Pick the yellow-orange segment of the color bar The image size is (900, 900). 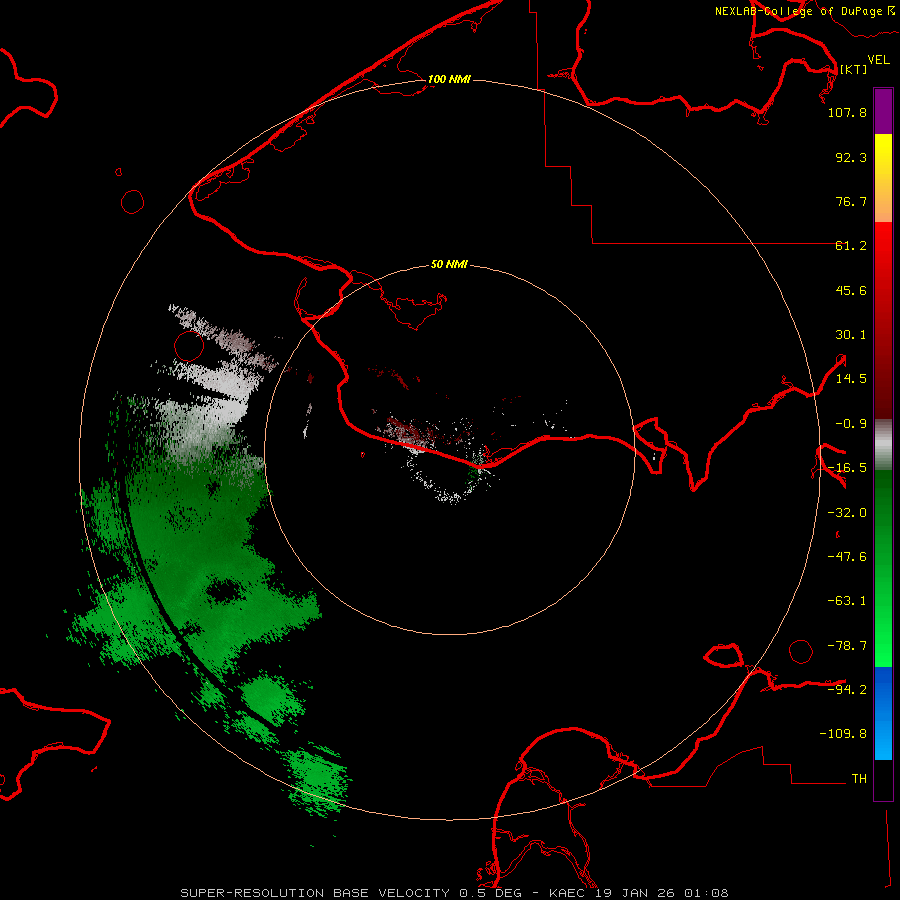pos(883,178)
